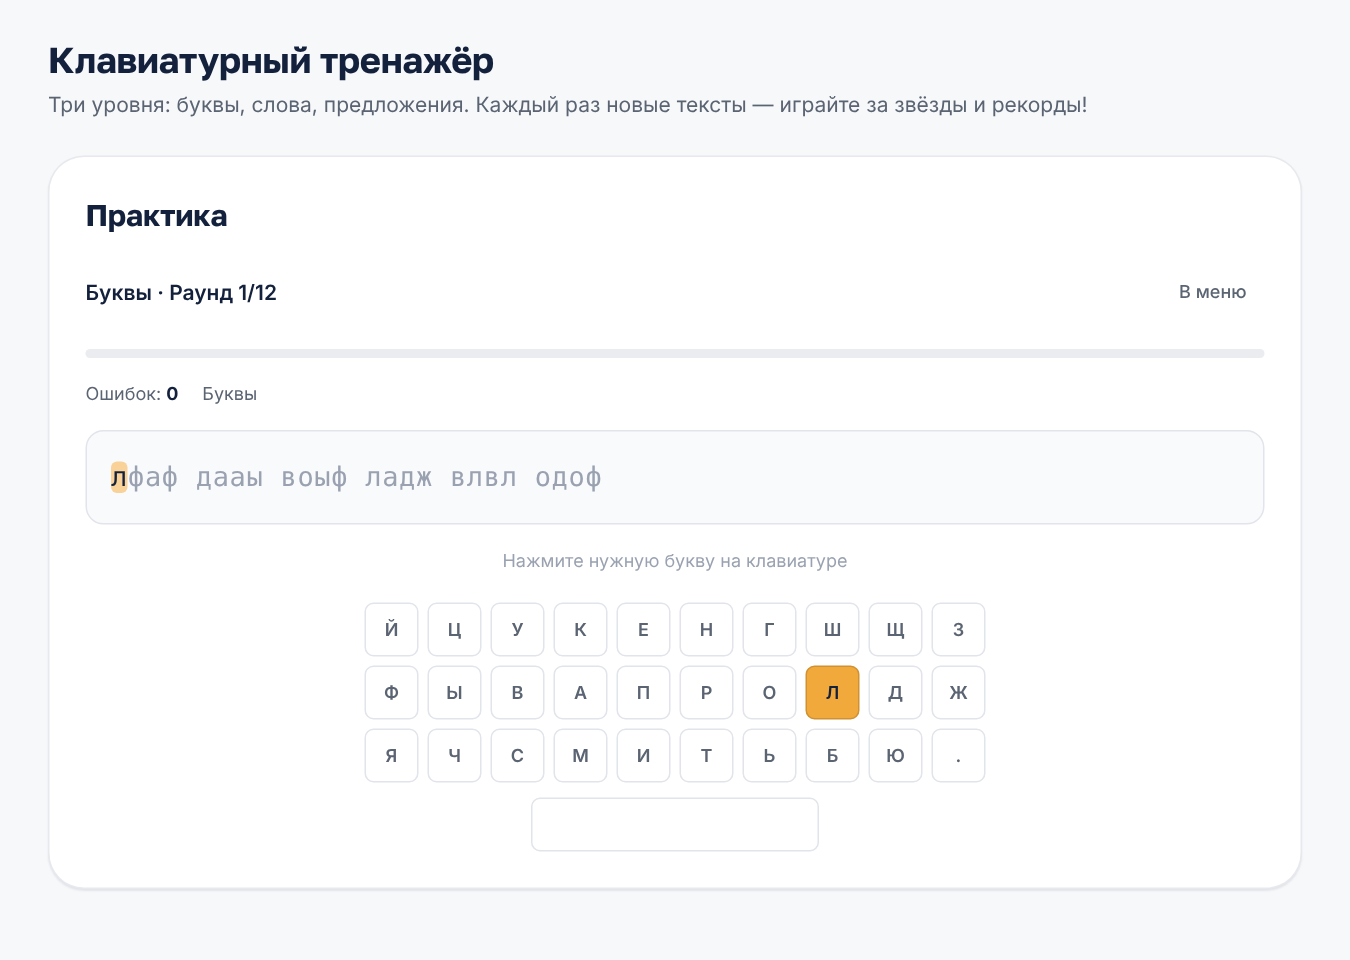The width and height of the screenshot is (1350, 960).
Task: Click the word воыф in practice text
Action: click(x=315, y=478)
